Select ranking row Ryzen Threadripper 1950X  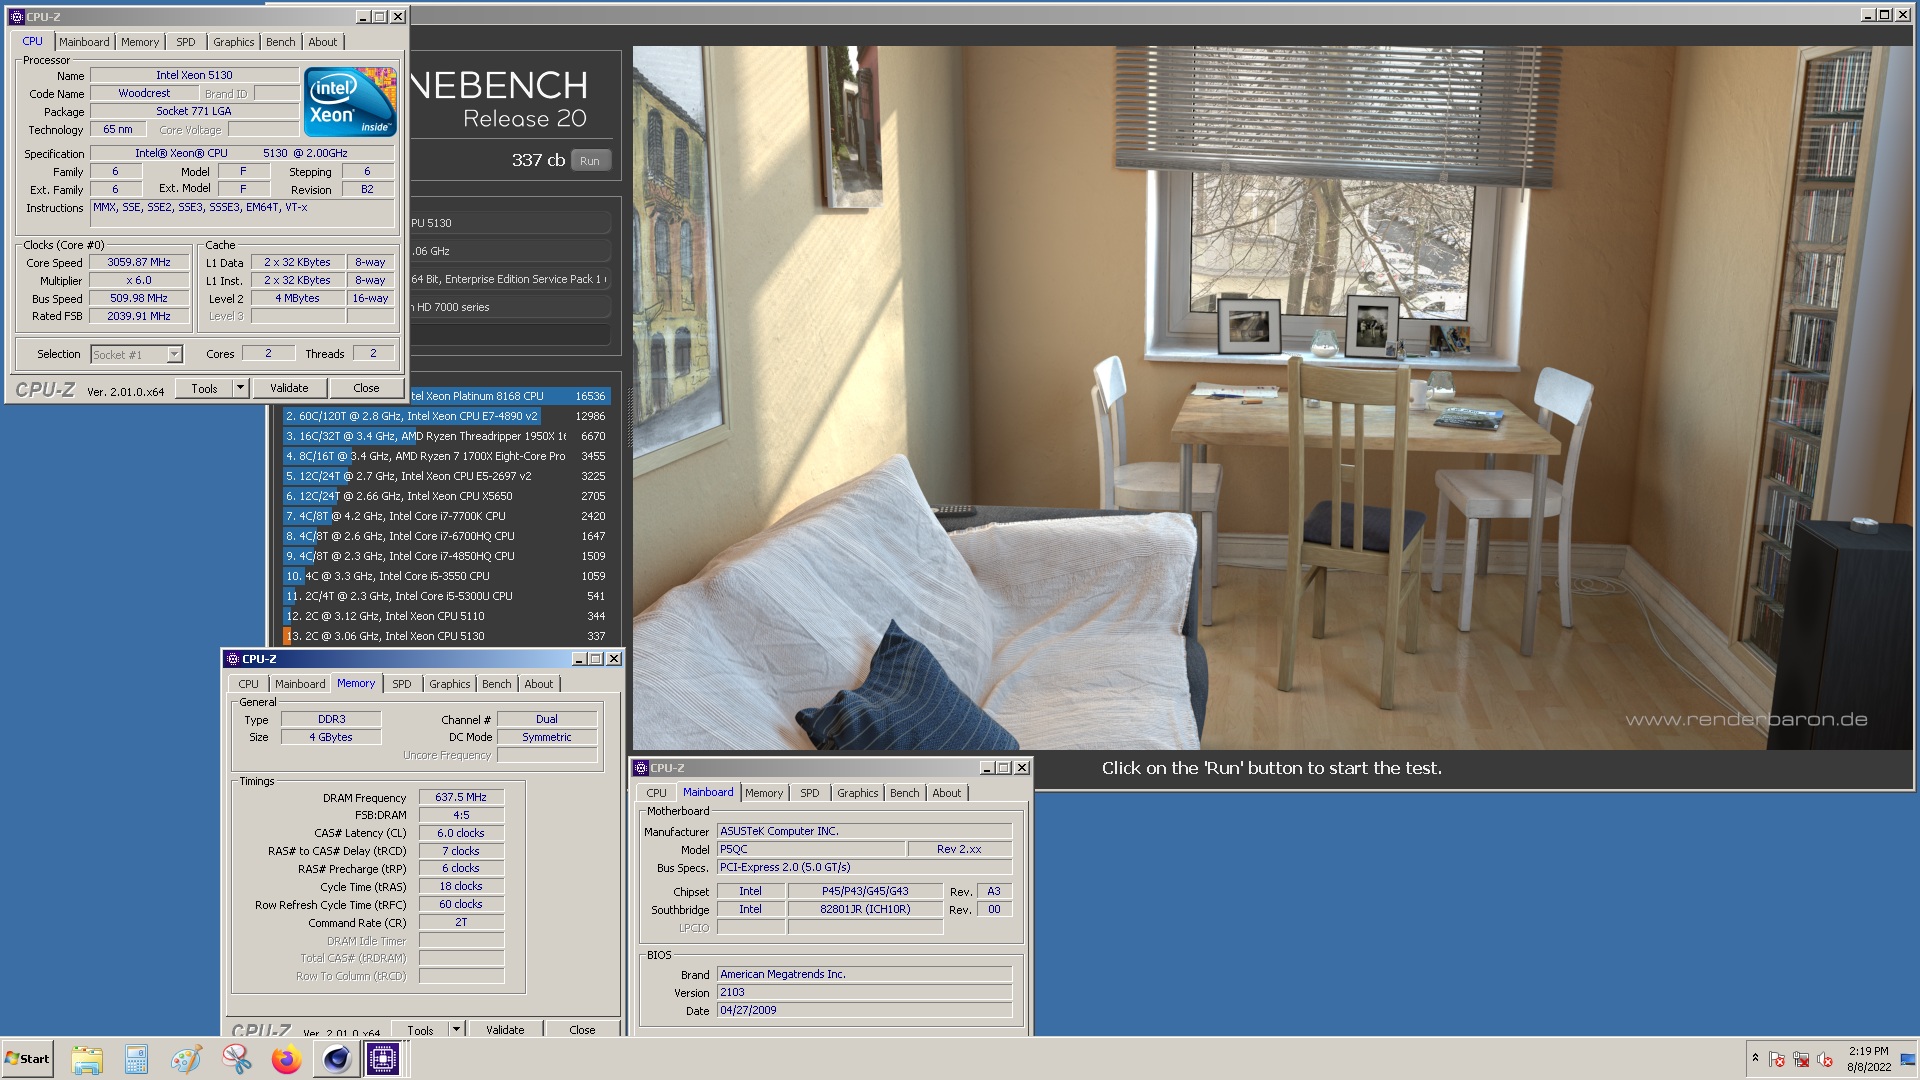point(446,436)
